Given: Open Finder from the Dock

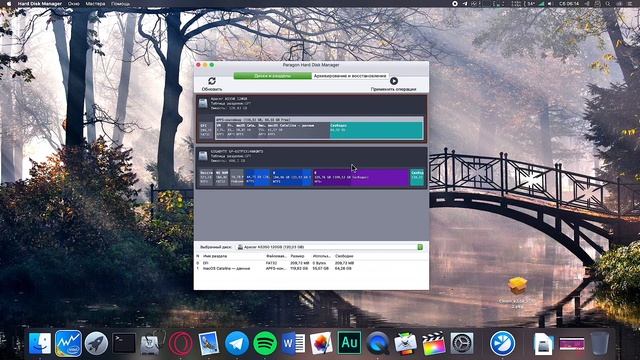Looking at the screenshot, I should pyautogui.click(x=40, y=343).
